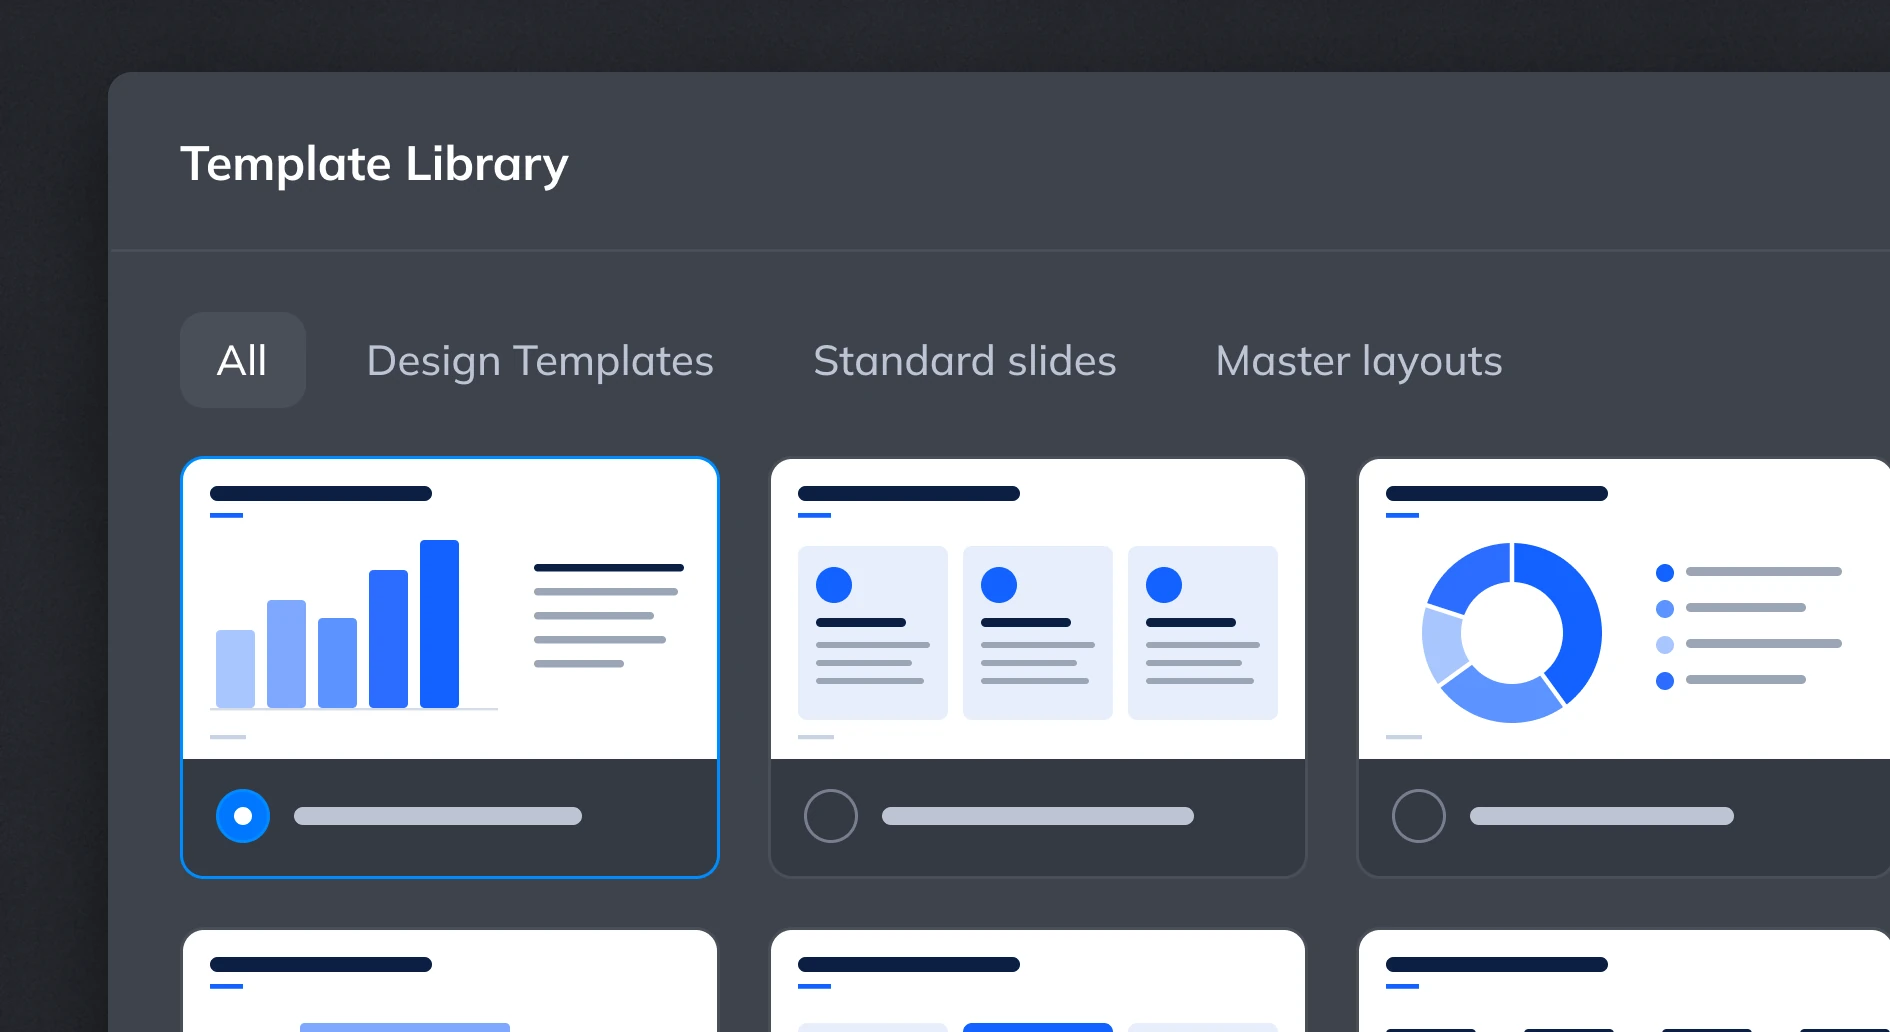Image resolution: width=1890 pixels, height=1032 pixels.
Task: Select the donut chart template radio button
Action: tap(1419, 816)
